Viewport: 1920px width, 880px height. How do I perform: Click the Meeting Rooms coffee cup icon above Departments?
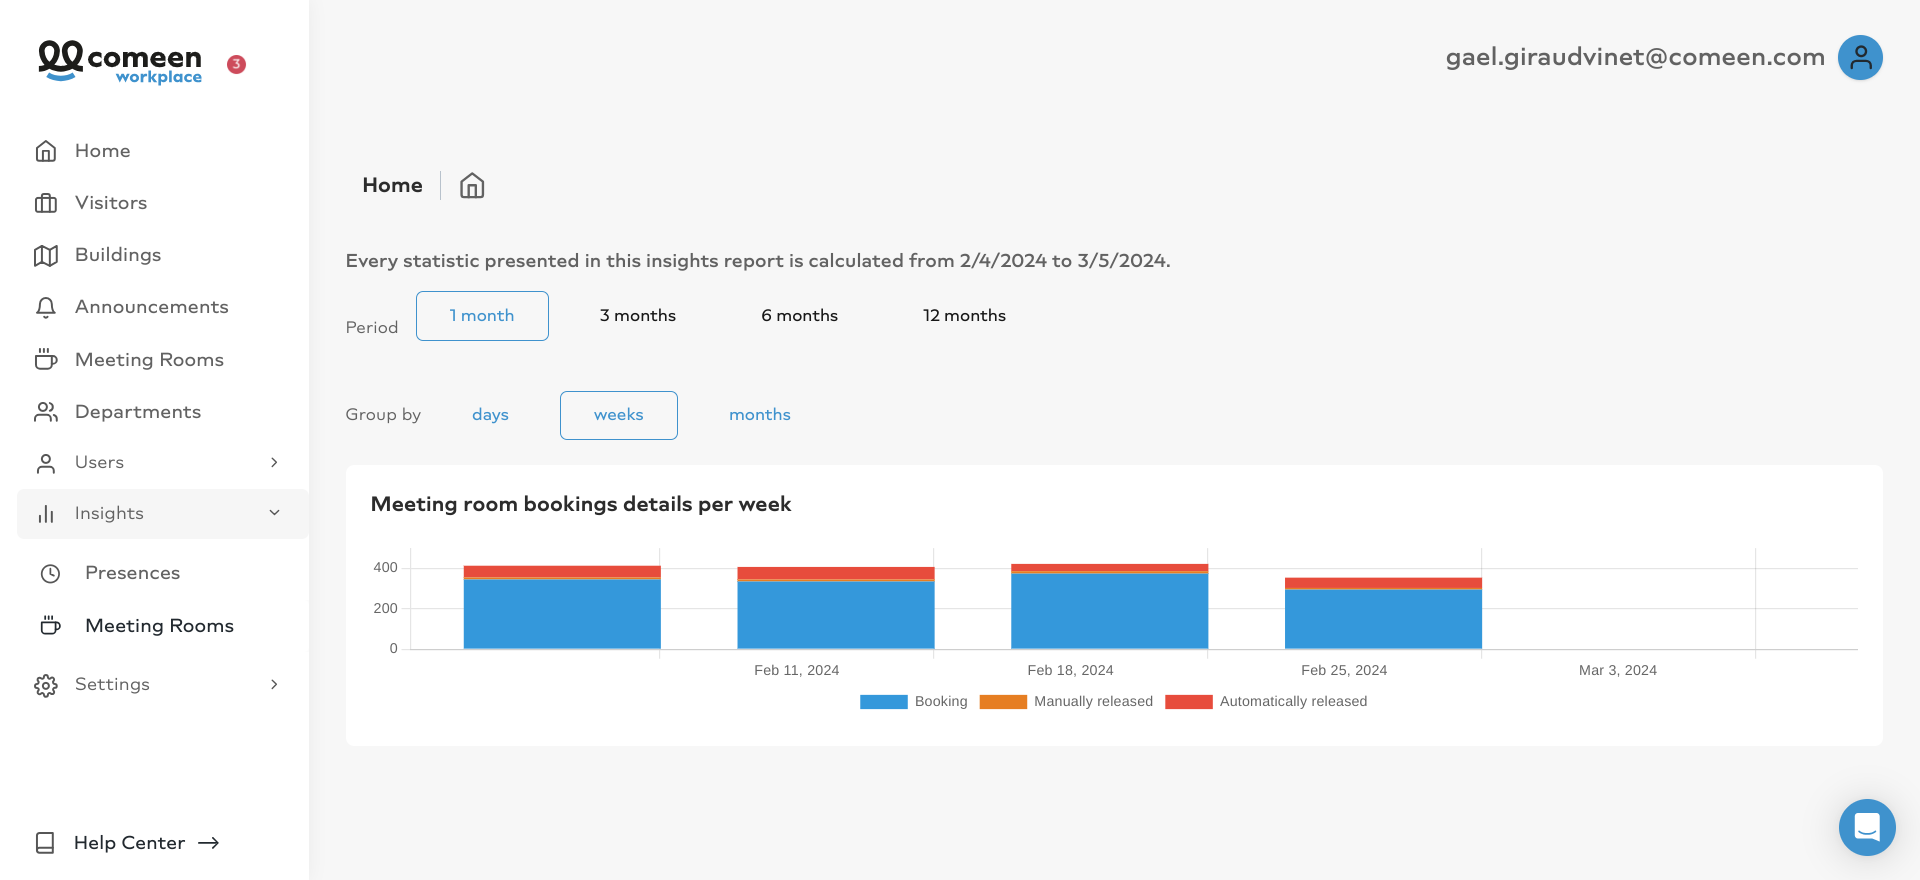(x=46, y=359)
